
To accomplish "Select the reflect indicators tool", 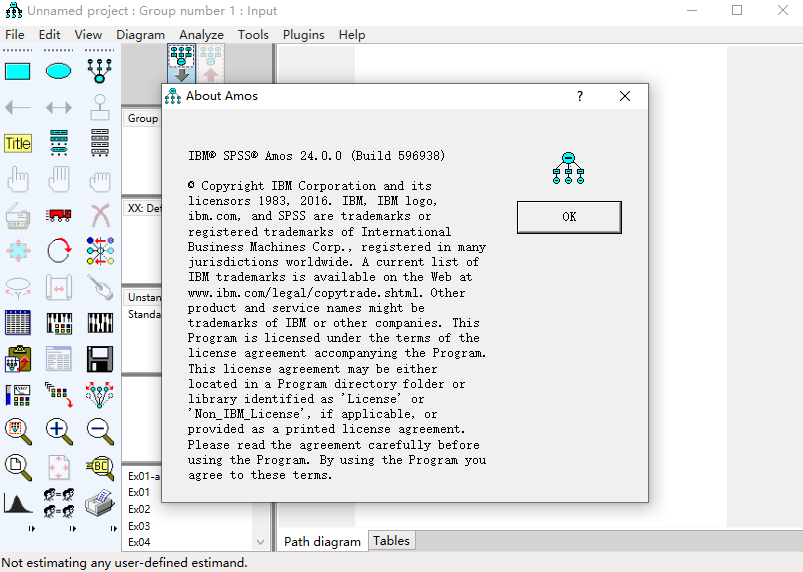I will pyautogui.click(x=100, y=251).
